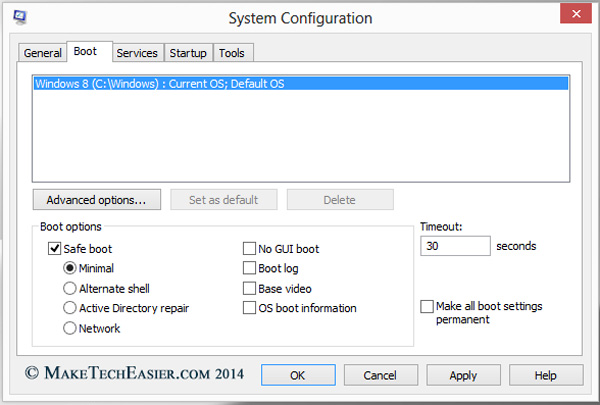600x405 pixels.
Task: Enable Make all boot settings permanent
Action: [x=428, y=306]
